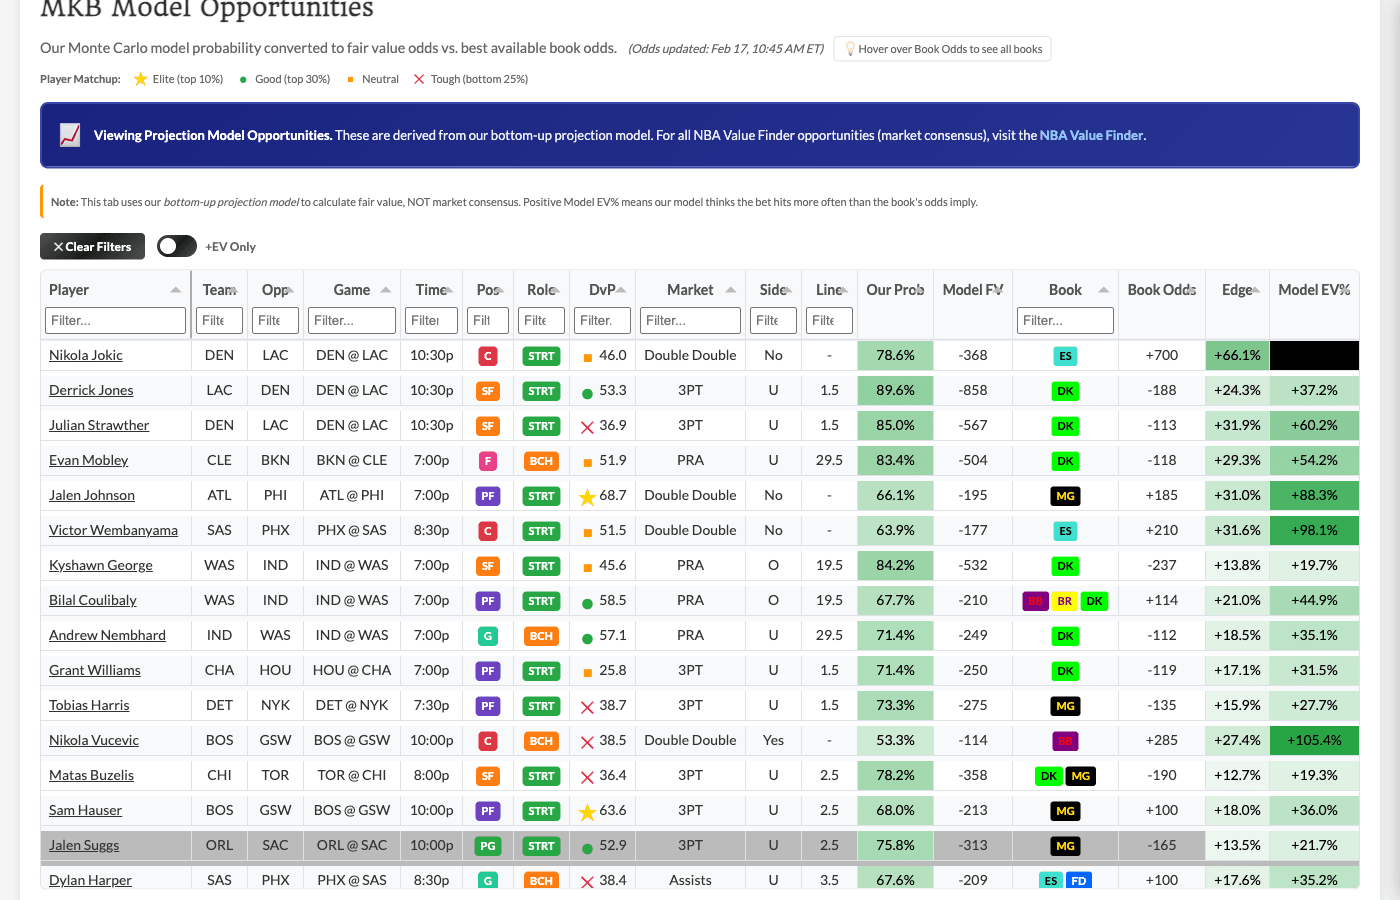This screenshot has height=900, width=1400.
Task: Click the FD book badge on Dylan Harper's row
Action: click(1078, 880)
